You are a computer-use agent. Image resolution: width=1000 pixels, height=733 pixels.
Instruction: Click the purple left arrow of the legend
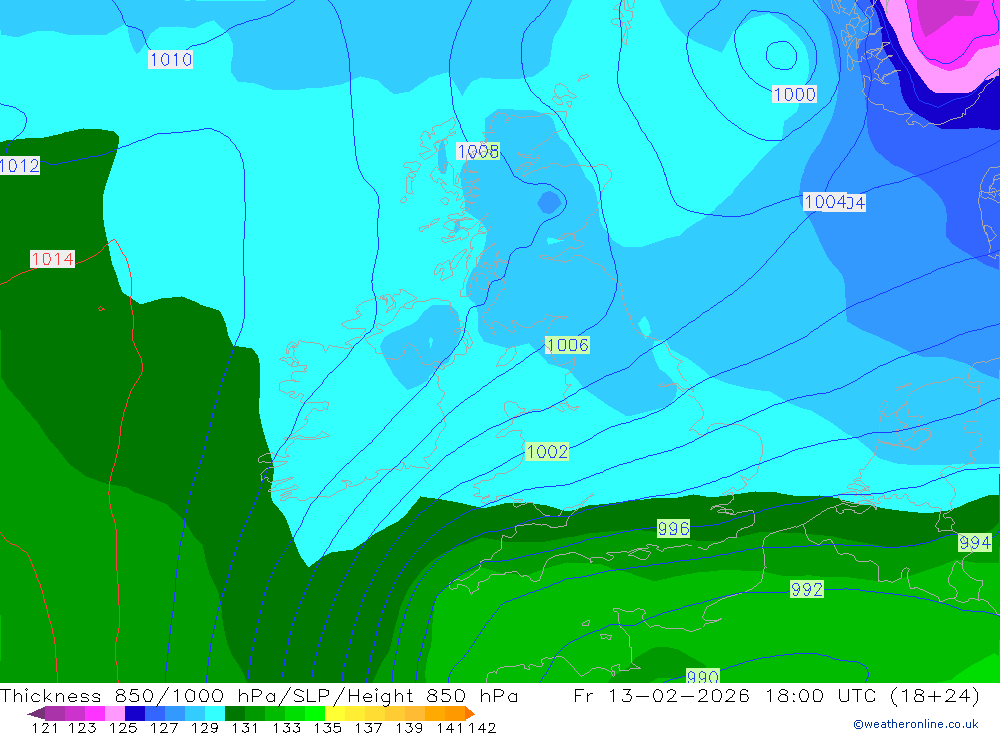tap(36, 713)
